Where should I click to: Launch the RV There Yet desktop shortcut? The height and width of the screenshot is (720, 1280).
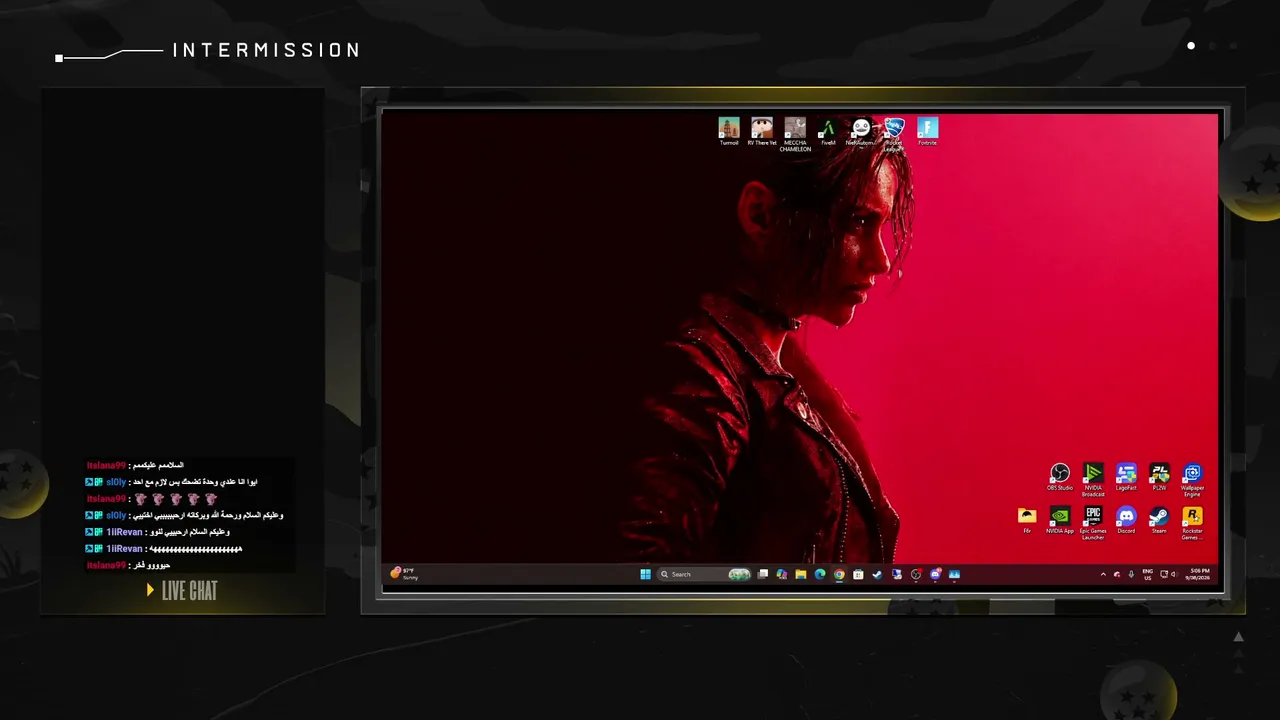pyautogui.click(x=762, y=131)
